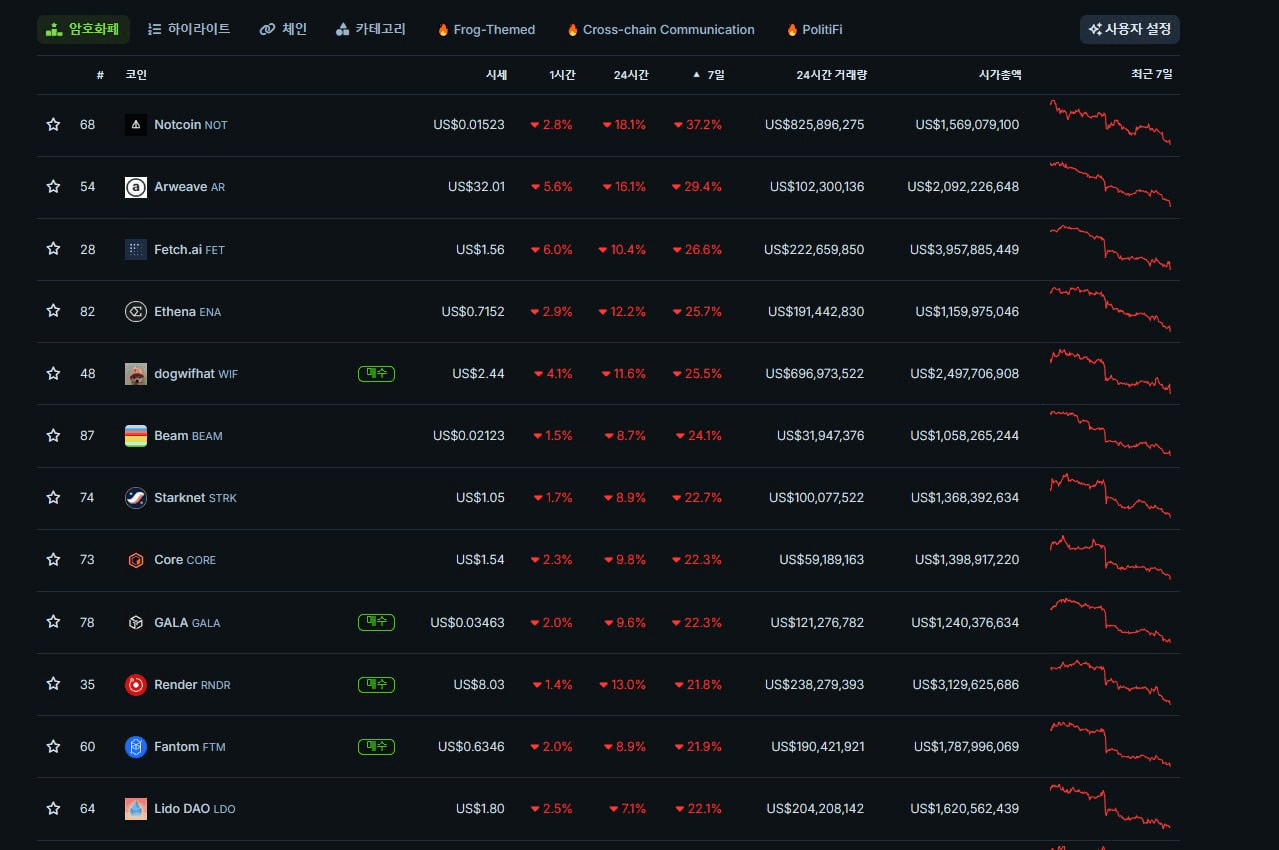The width and height of the screenshot is (1279, 850).
Task: Click the 사용자 설정 button
Action: (x=1130, y=29)
